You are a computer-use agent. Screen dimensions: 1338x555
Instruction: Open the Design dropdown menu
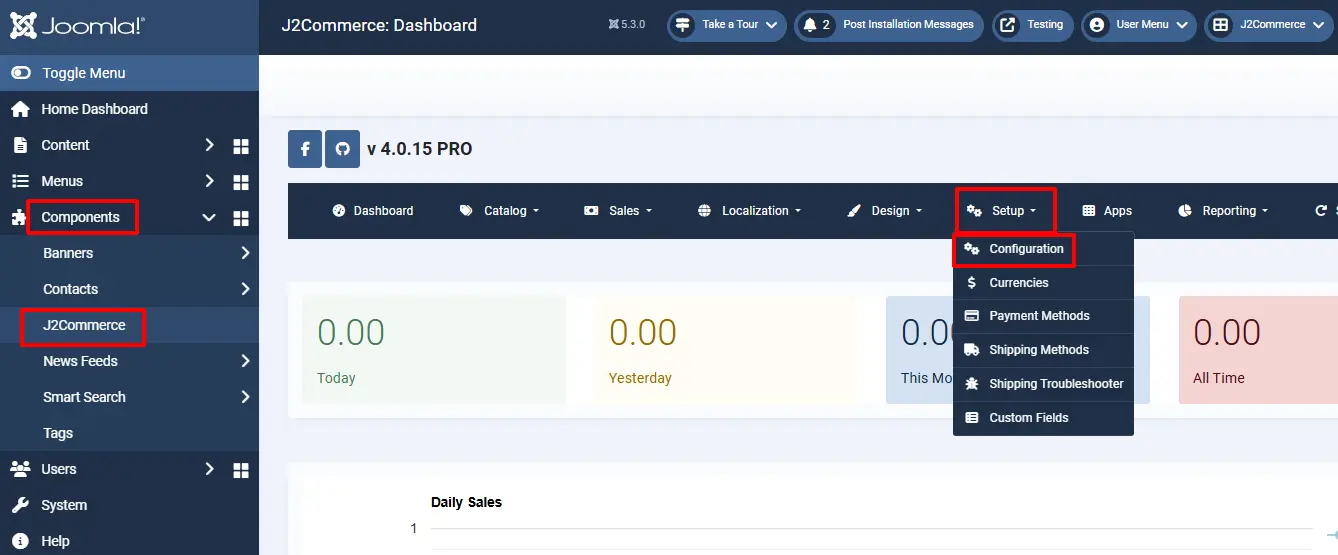click(x=884, y=211)
